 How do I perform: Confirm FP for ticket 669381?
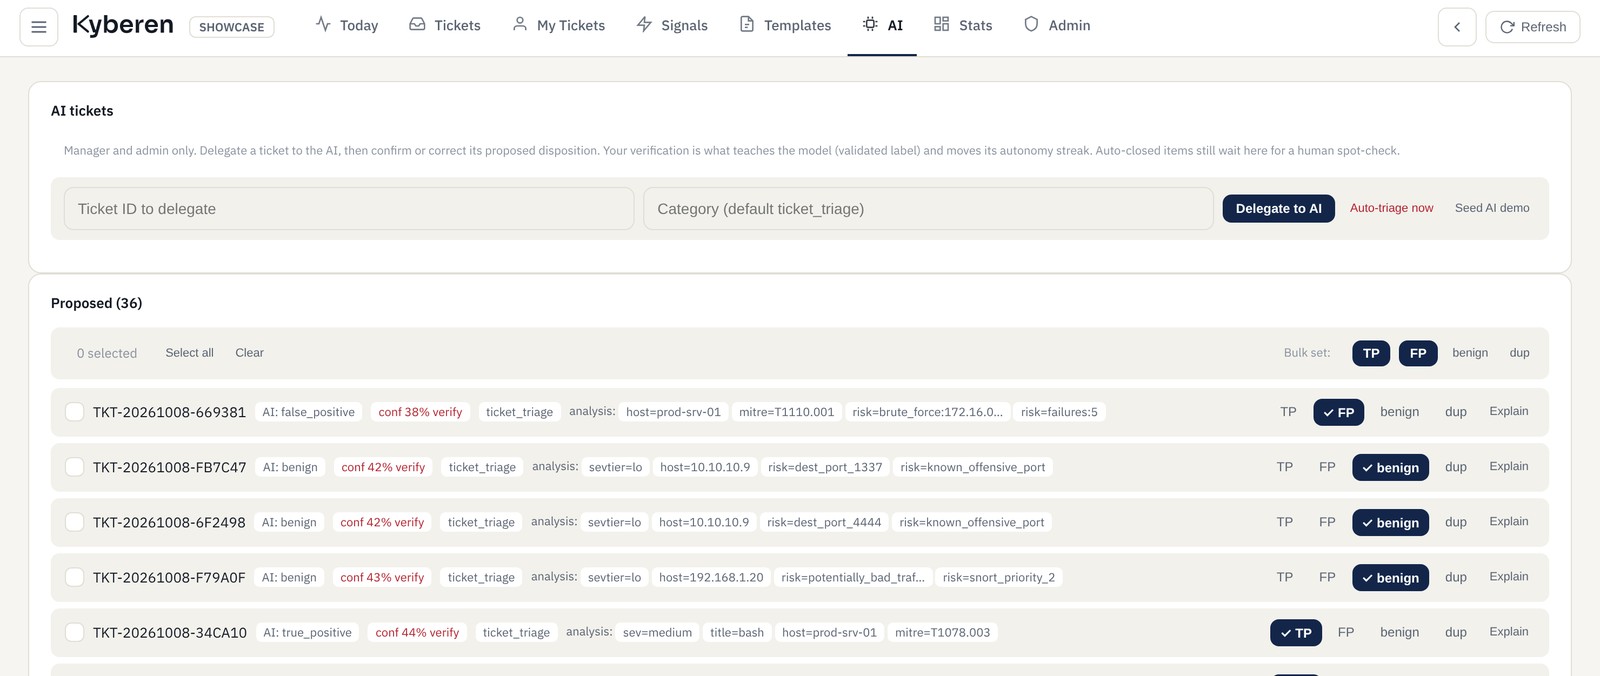1338,412
